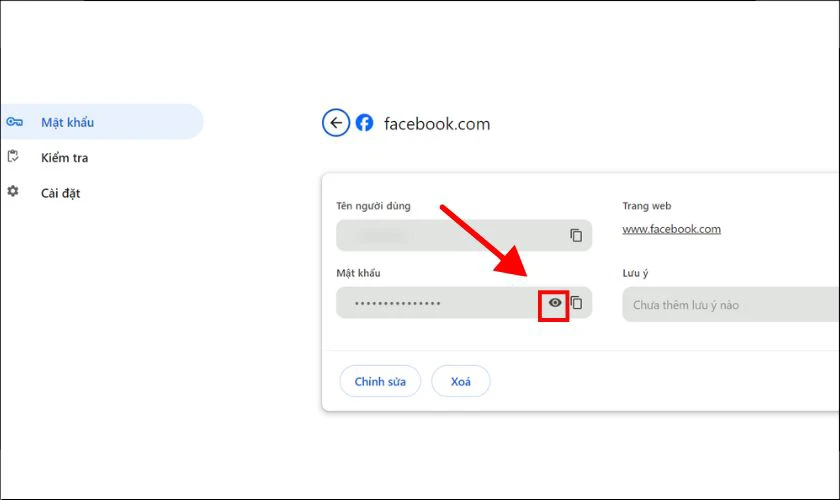Click the Trang web label

click(x=647, y=206)
